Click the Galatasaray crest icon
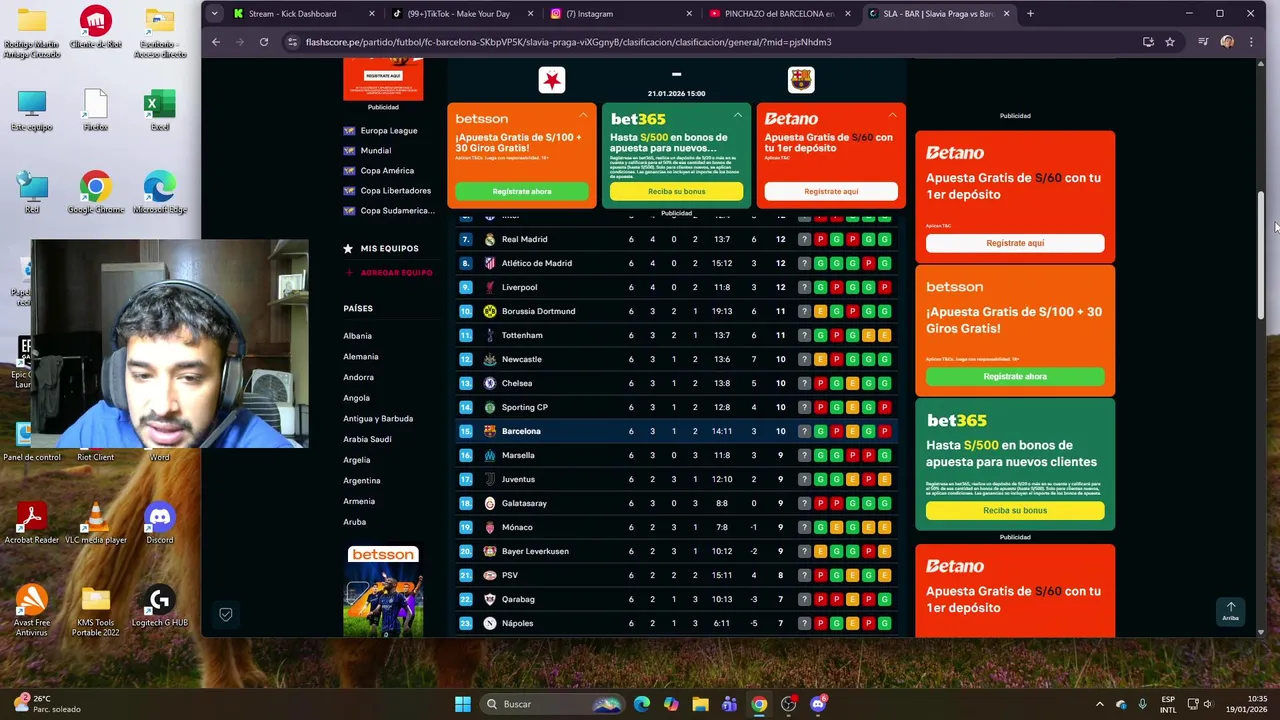1280x720 pixels. click(490, 503)
